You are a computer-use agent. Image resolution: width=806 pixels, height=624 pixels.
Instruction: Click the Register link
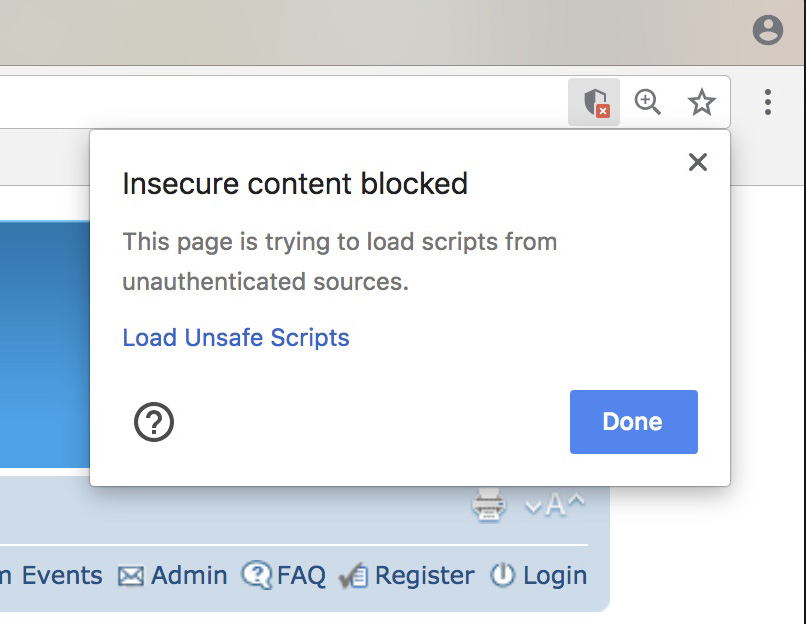[x=425, y=575]
